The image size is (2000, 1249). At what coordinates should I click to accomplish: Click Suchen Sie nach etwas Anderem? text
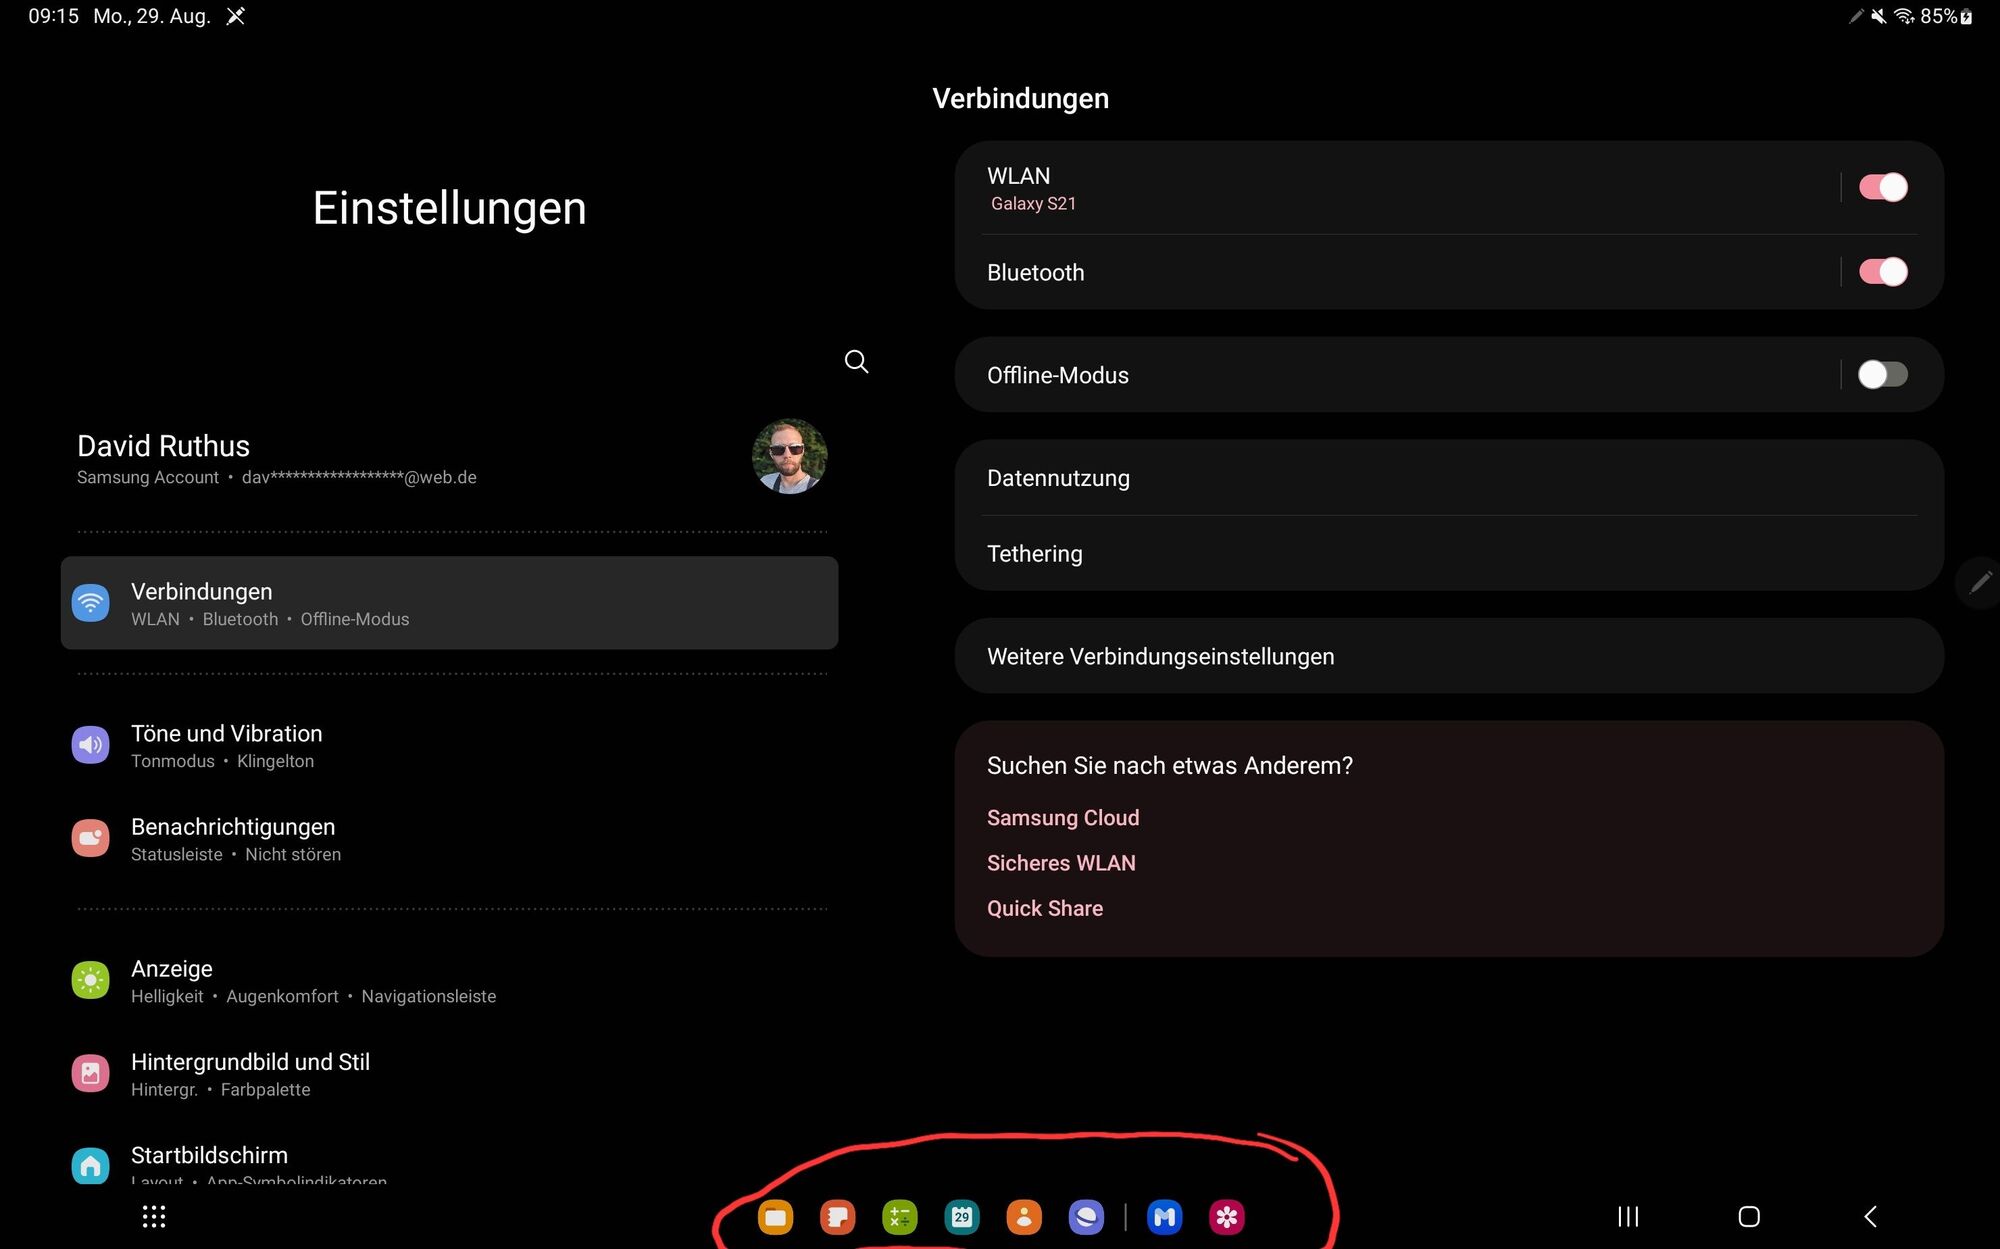1170,765
